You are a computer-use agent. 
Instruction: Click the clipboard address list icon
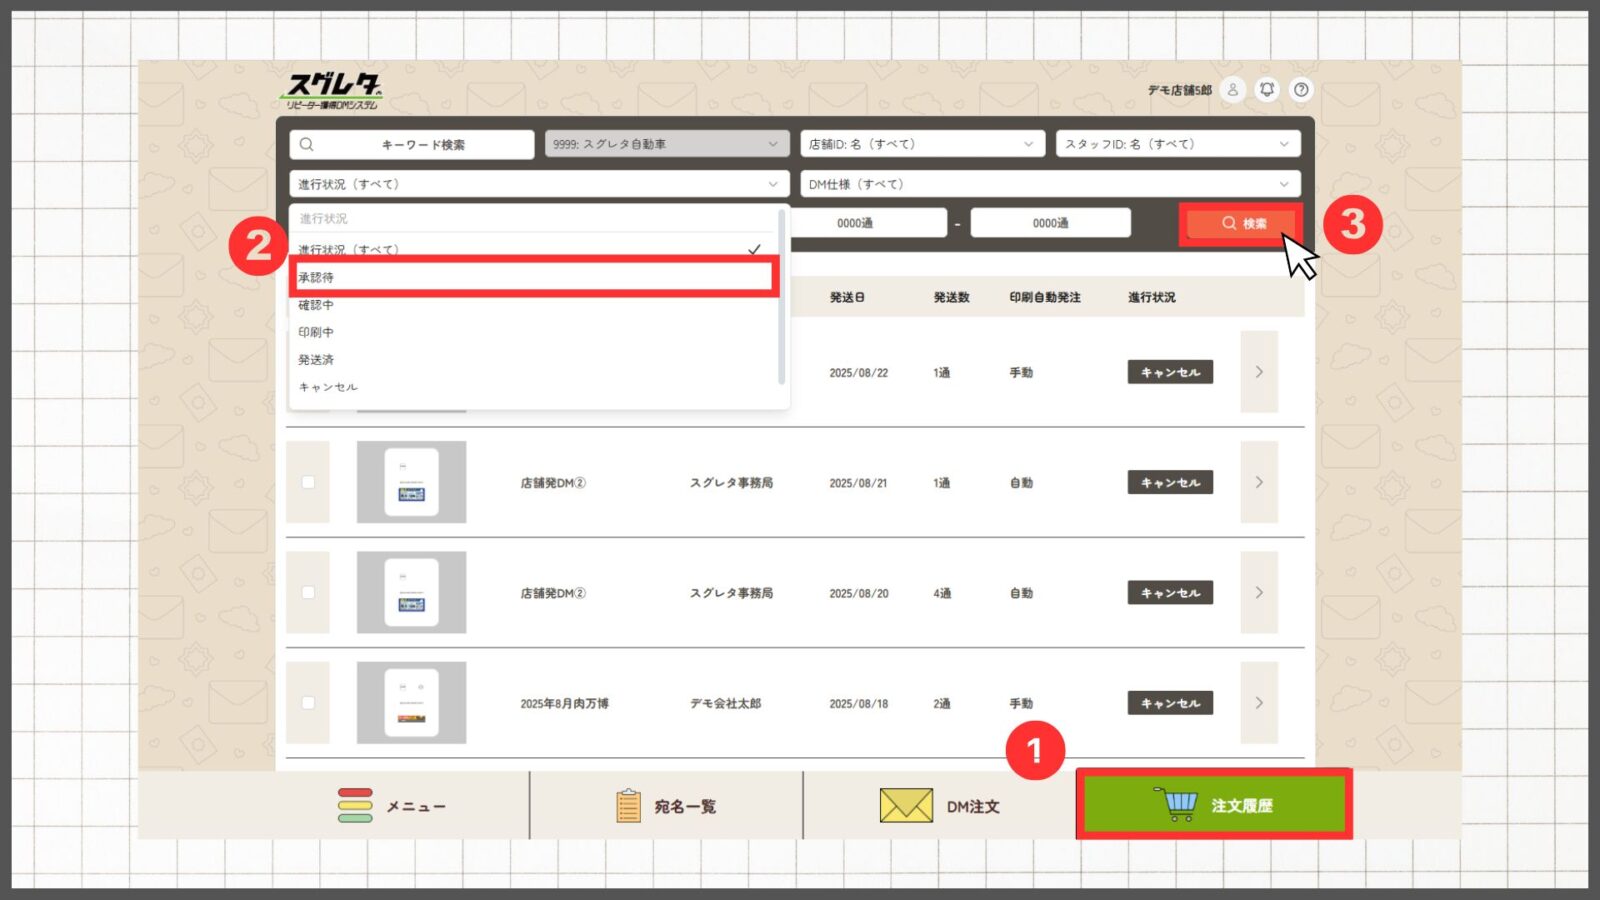coord(628,806)
